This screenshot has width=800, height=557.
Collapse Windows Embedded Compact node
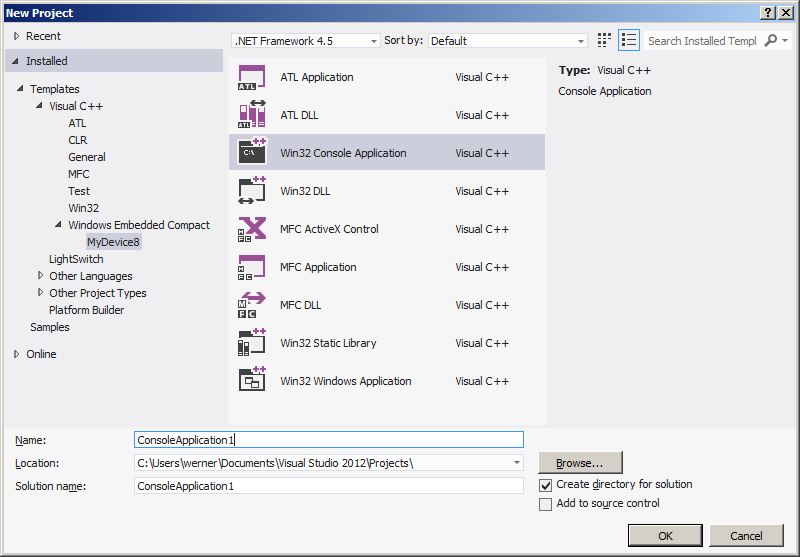coord(58,225)
